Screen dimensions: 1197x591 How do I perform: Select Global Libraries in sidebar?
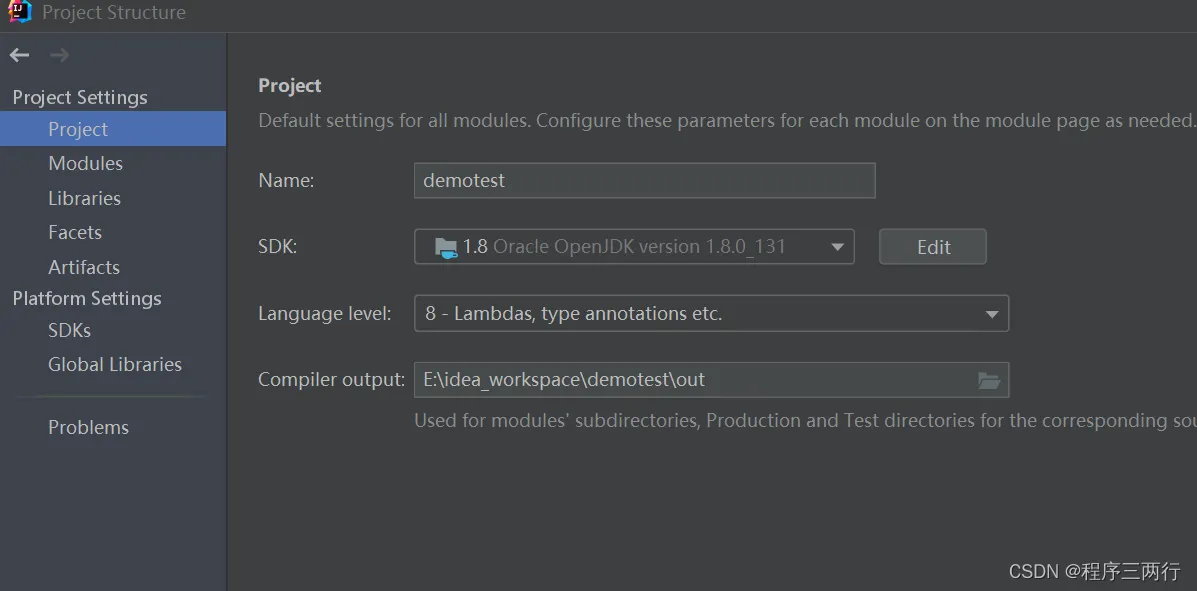pos(113,365)
